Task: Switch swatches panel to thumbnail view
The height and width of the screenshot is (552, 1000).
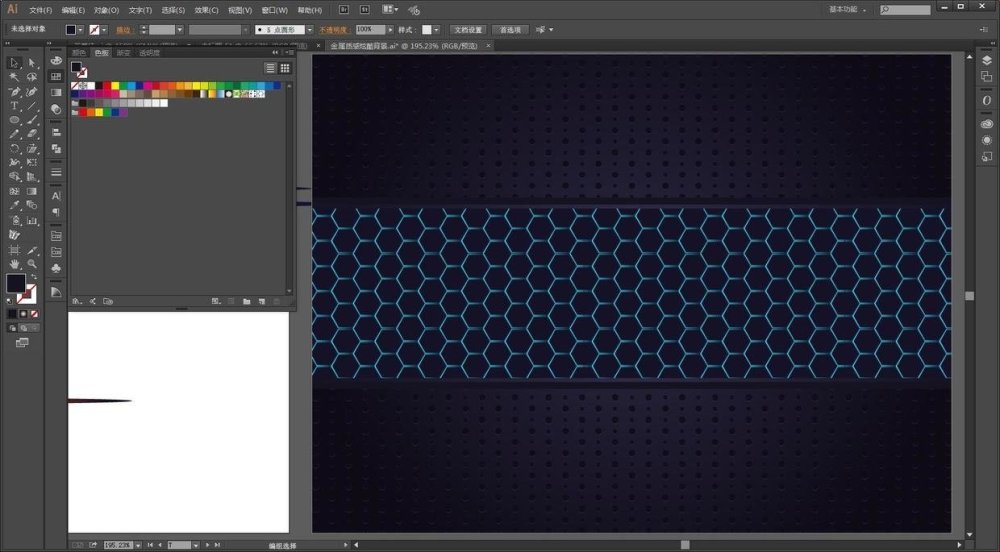Action: [x=285, y=67]
